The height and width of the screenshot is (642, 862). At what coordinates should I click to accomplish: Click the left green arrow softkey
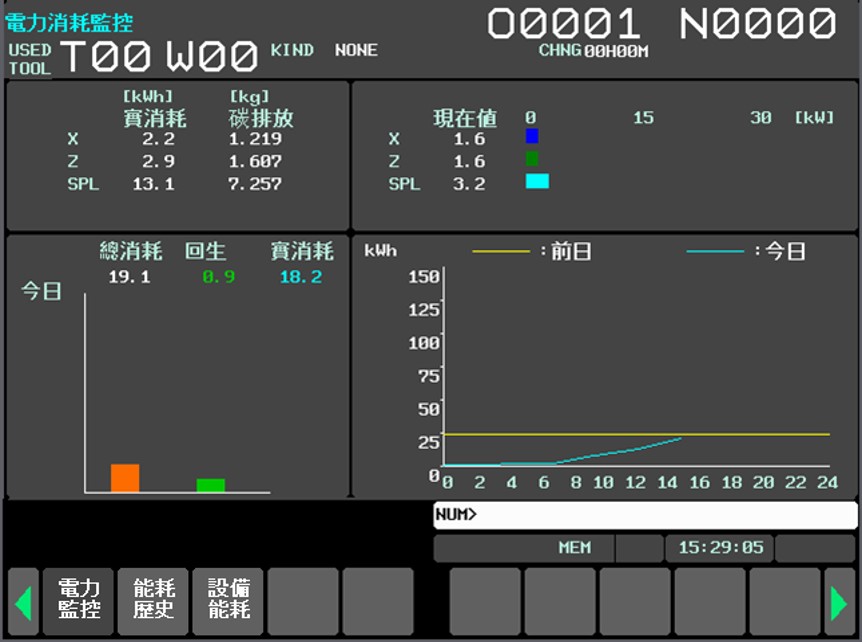[x=23, y=602]
